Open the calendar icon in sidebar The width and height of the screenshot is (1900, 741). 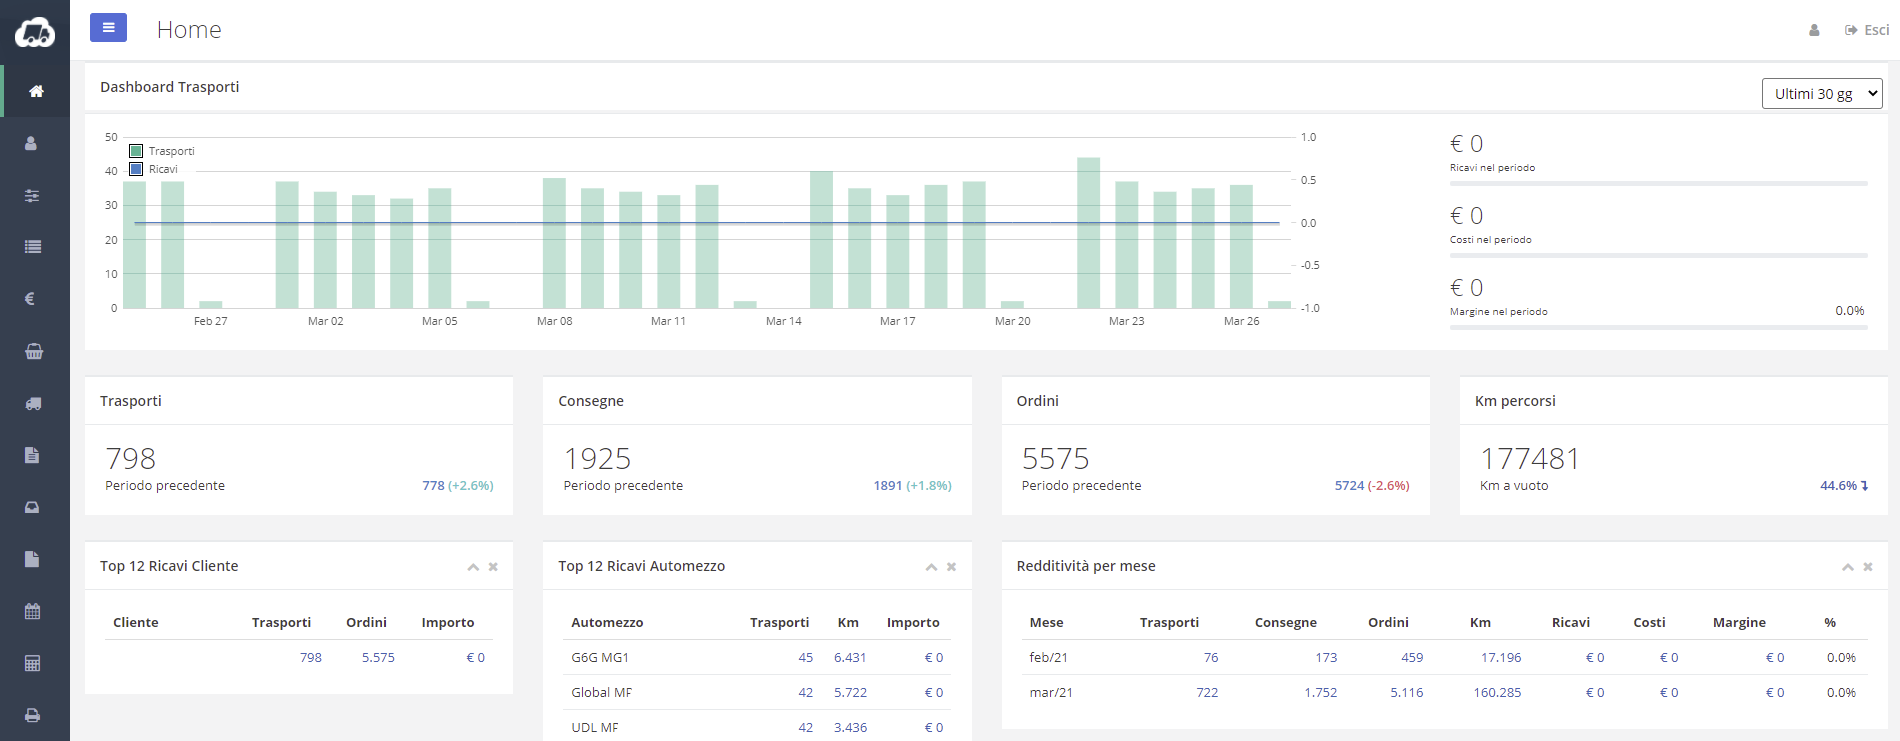(x=32, y=611)
